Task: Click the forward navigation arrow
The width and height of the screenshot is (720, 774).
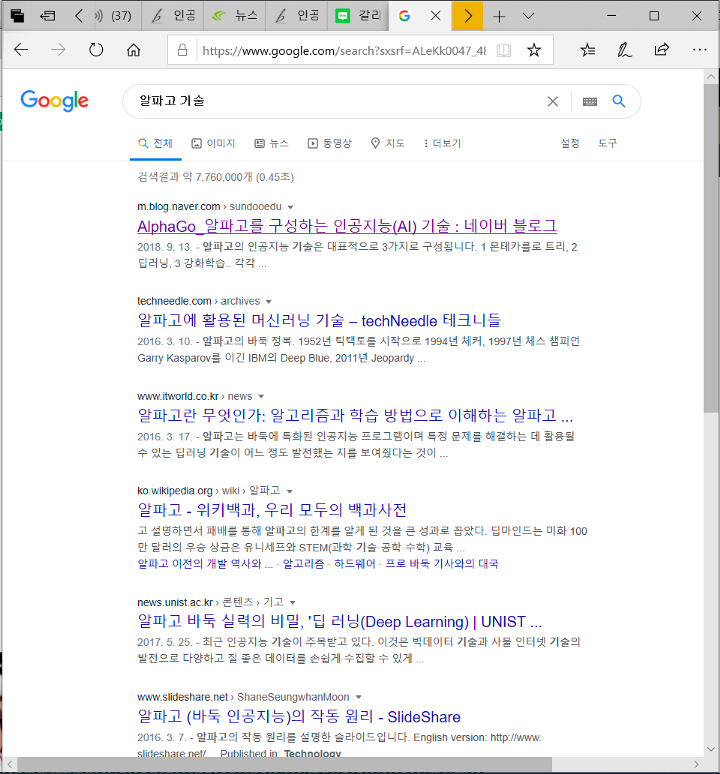Action: click(58, 49)
